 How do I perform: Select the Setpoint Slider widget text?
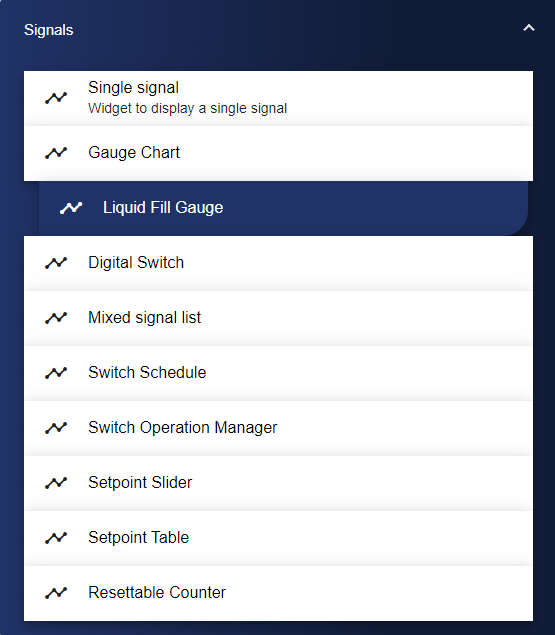tap(140, 482)
